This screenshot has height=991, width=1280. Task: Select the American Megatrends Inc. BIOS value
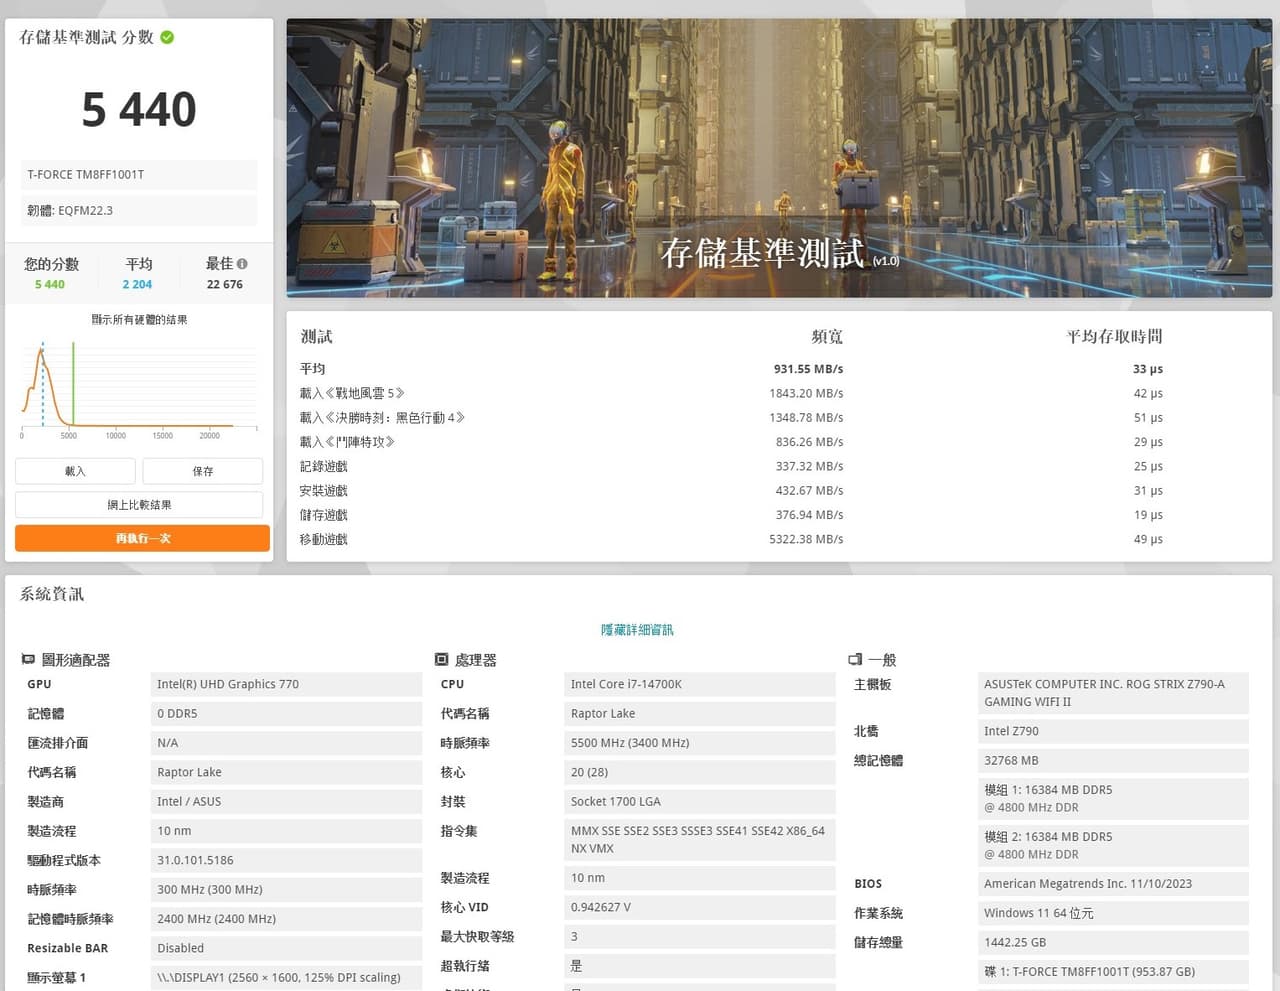pos(1113,884)
